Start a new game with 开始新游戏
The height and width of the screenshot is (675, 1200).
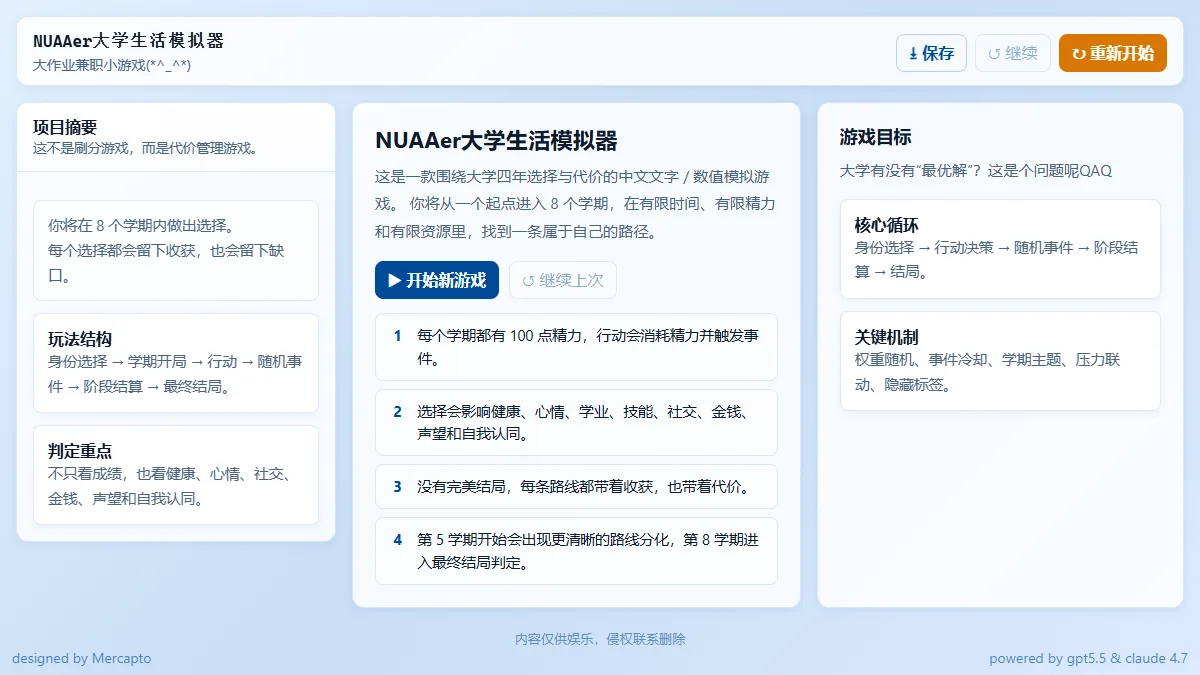(437, 280)
